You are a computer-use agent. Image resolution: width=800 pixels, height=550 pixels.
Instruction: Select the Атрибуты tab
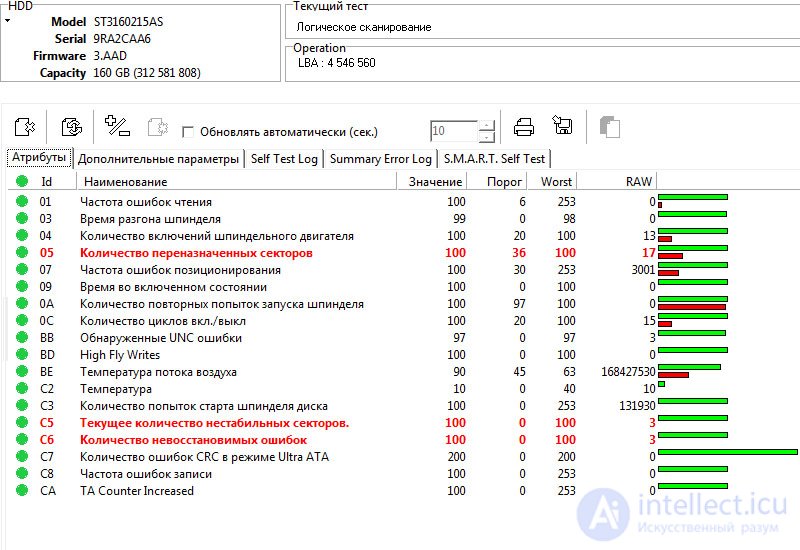[x=39, y=157]
